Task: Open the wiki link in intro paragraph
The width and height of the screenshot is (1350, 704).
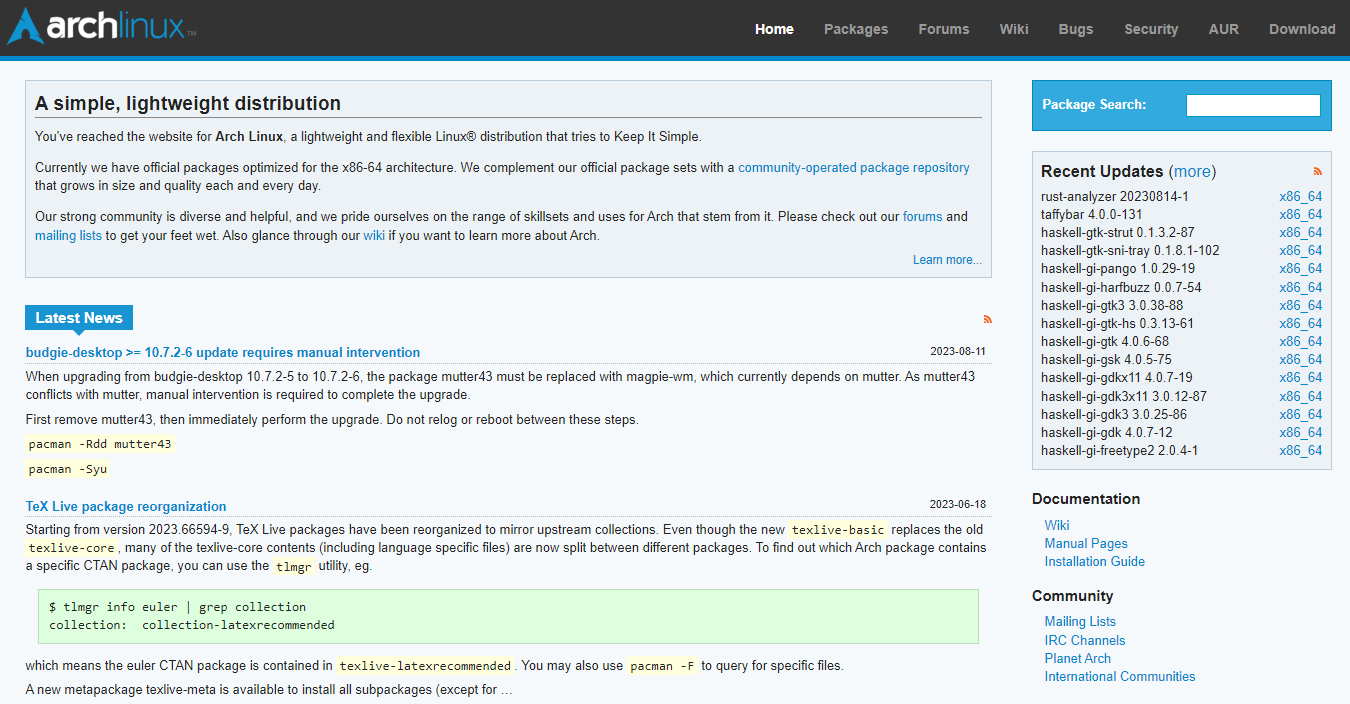Action: coord(374,236)
